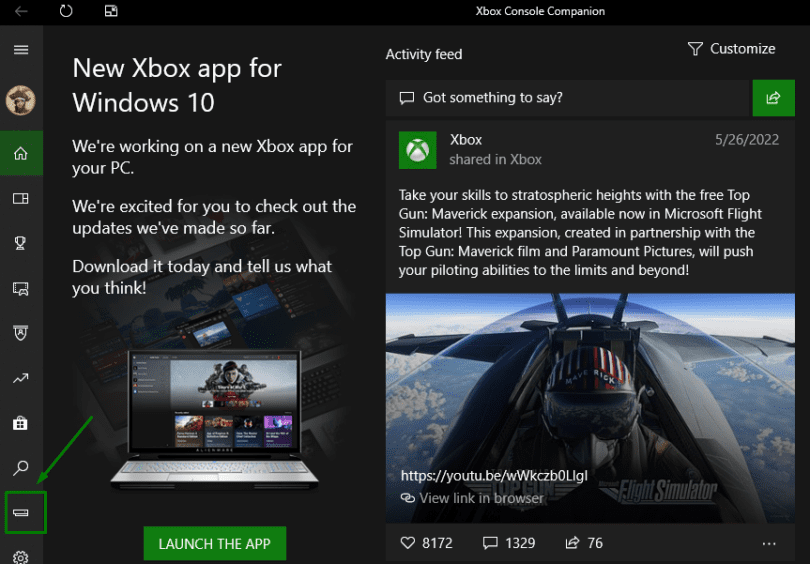Screen dimensions: 810x564
Task: Click Got something to say field
Action: click(567, 98)
